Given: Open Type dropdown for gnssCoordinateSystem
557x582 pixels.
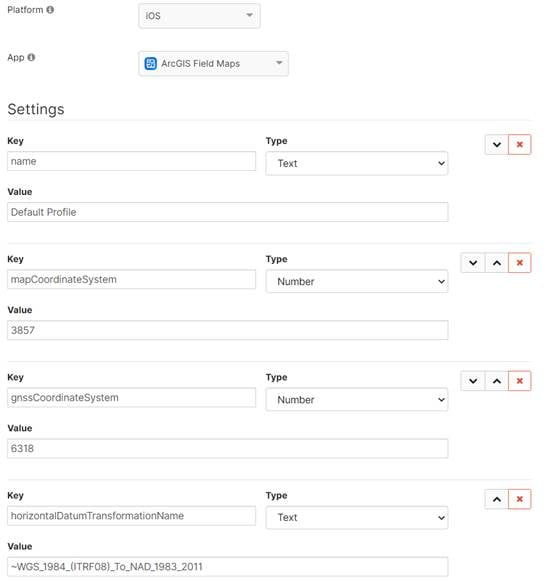Looking at the screenshot, I should [357, 400].
